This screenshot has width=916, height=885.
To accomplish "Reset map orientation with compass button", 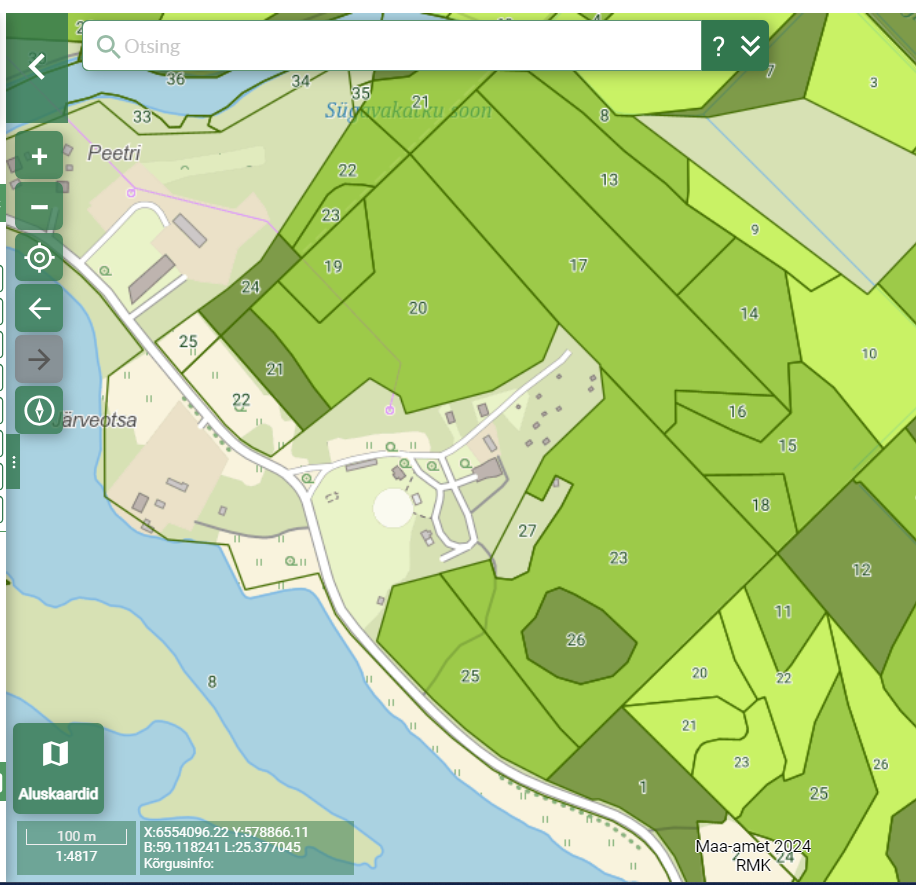I will 39,410.
